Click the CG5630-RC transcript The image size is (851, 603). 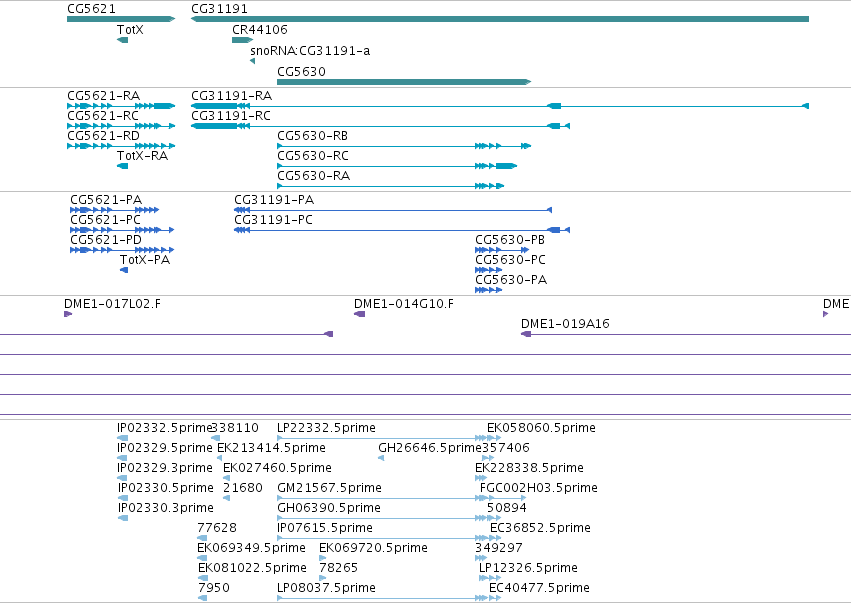397,166
